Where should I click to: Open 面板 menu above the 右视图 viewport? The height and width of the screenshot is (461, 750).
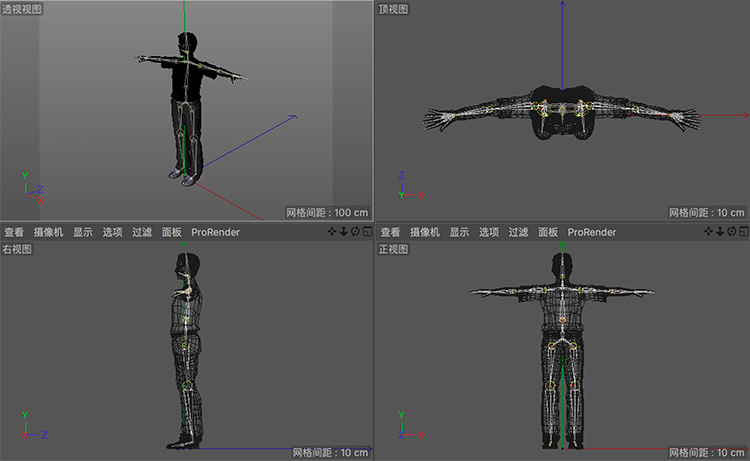click(172, 232)
